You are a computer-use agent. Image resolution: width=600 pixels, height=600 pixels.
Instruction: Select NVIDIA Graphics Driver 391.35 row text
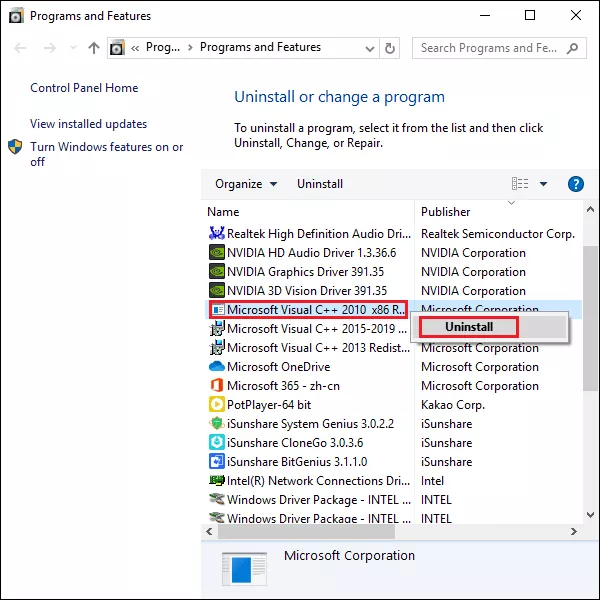(305, 271)
